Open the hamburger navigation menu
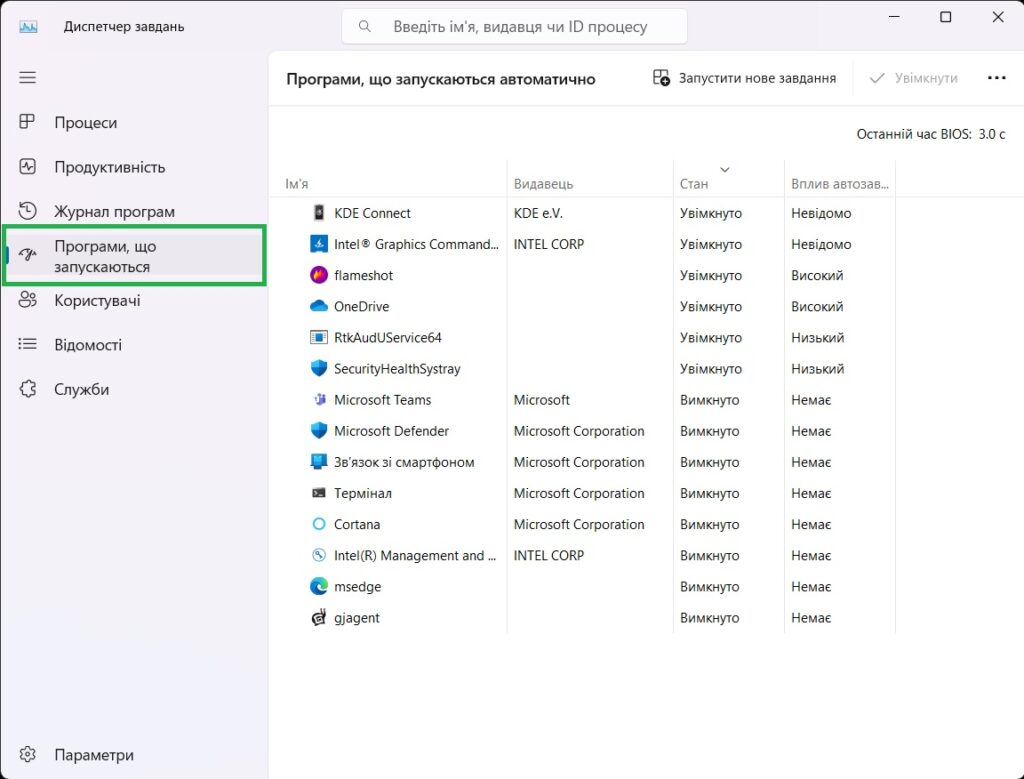This screenshot has width=1024, height=779. point(27,78)
